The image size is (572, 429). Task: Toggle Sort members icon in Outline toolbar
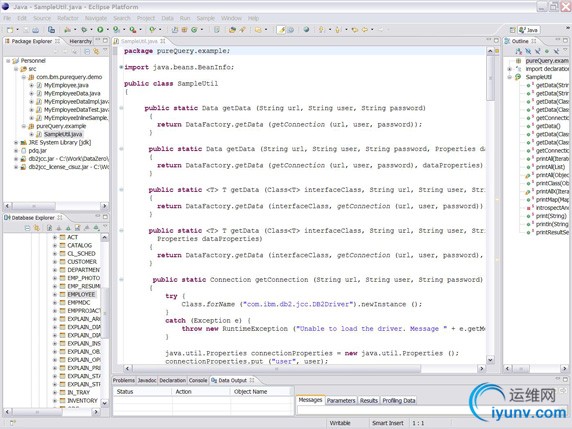point(519,51)
